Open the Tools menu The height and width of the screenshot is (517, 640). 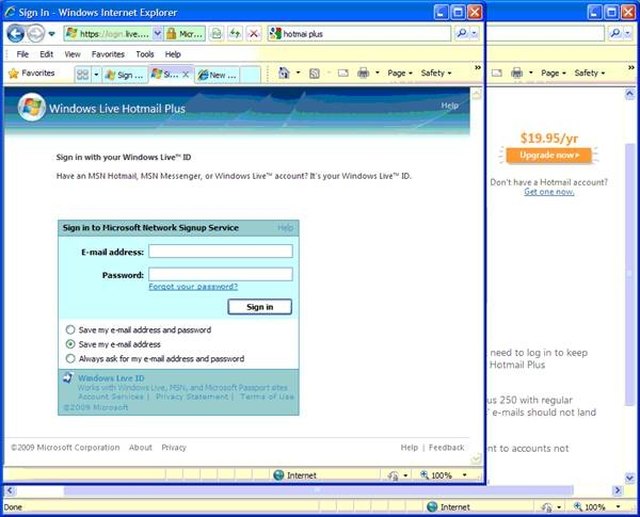pos(145,54)
